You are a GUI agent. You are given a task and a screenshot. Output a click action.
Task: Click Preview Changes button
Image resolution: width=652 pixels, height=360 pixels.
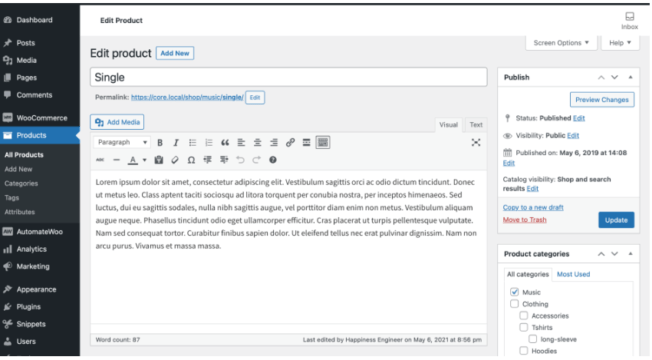click(602, 100)
